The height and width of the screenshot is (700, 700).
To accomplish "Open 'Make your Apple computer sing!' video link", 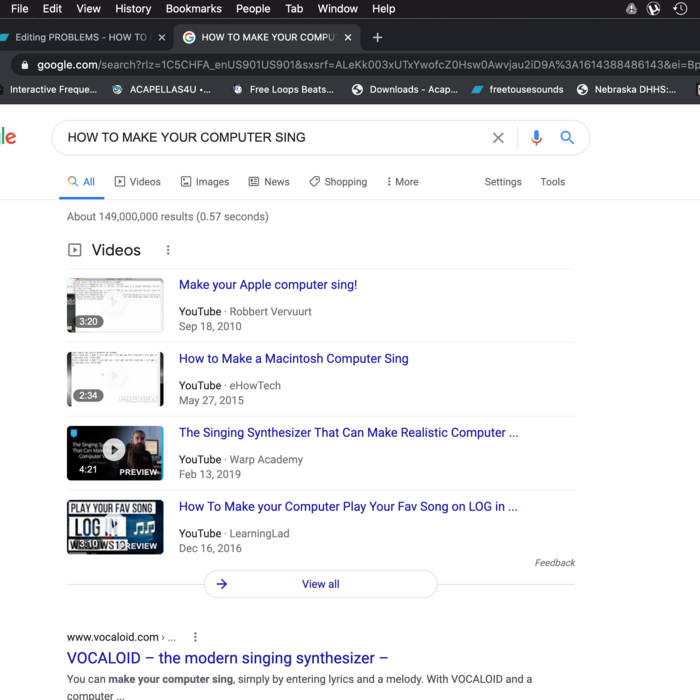I will pyautogui.click(x=267, y=285).
